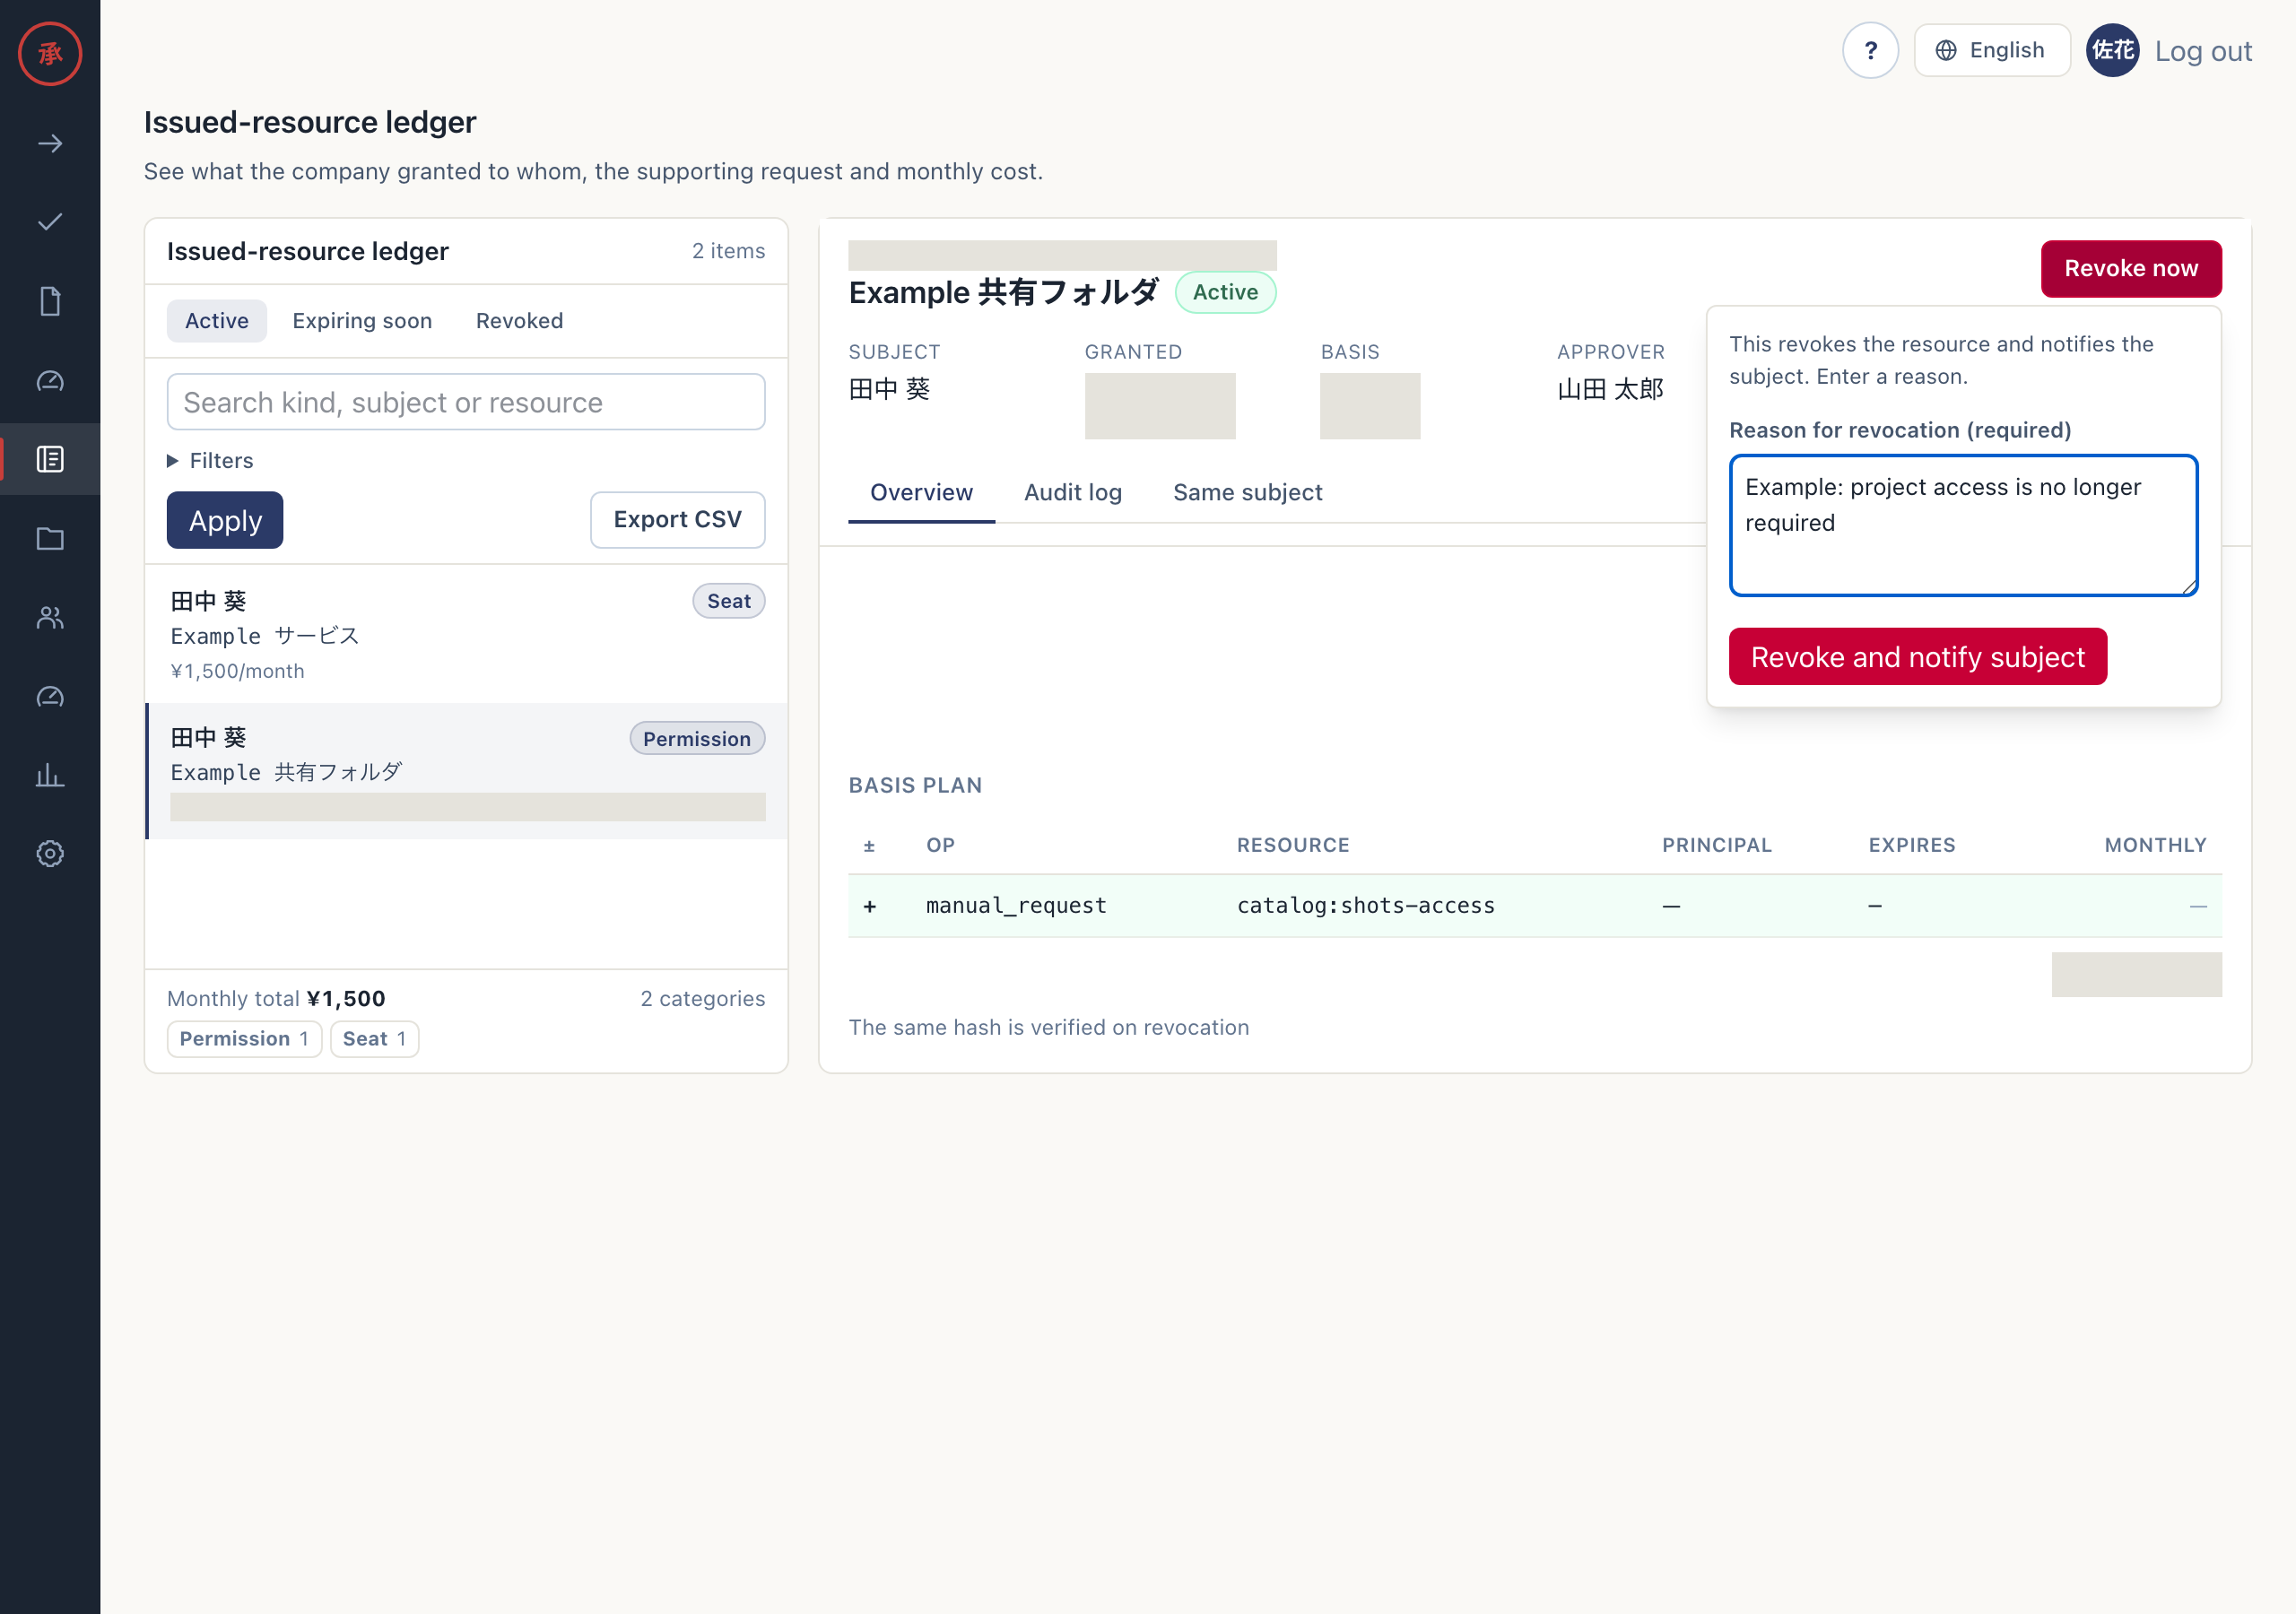Select the ledger icon in the sidebar
The height and width of the screenshot is (1614, 2296).
click(50, 459)
